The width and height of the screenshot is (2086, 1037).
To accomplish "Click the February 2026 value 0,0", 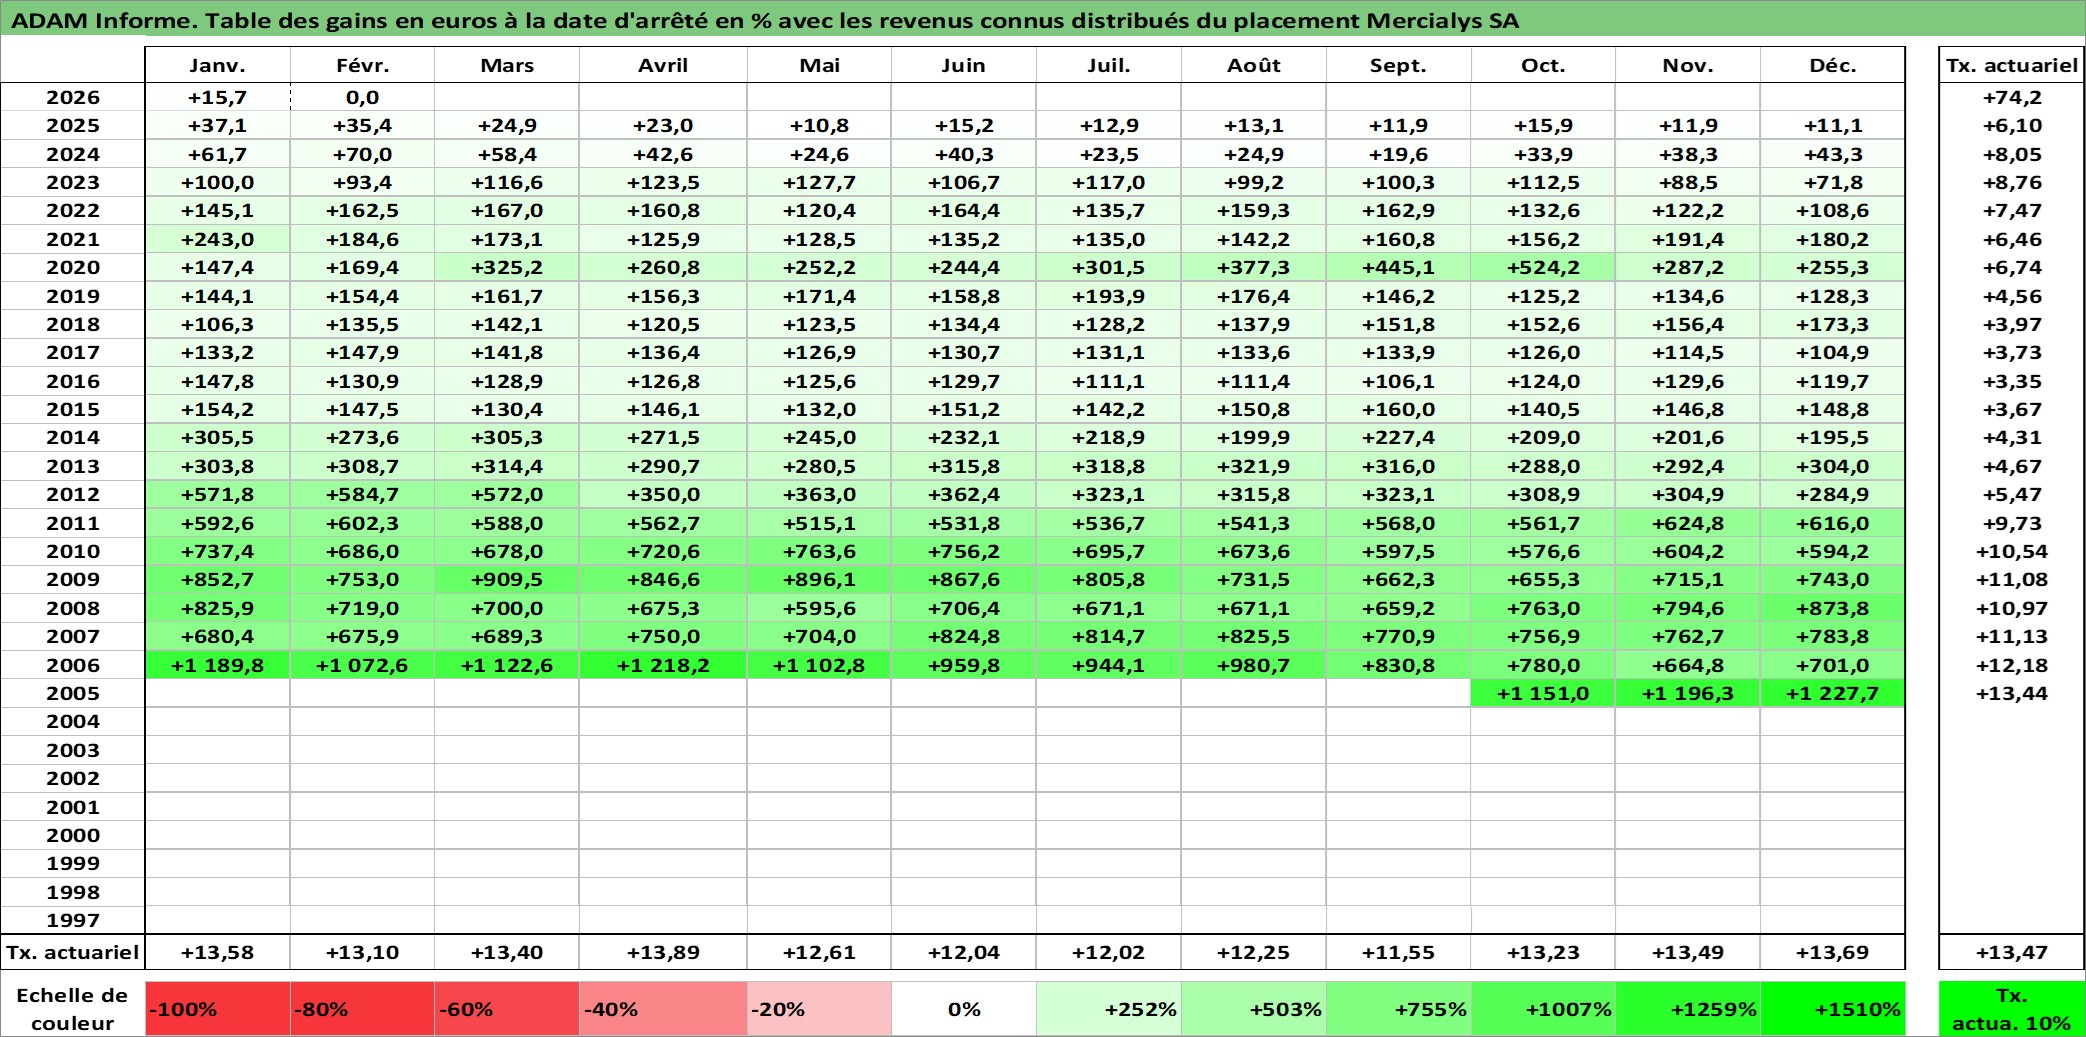I will point(362,97).
